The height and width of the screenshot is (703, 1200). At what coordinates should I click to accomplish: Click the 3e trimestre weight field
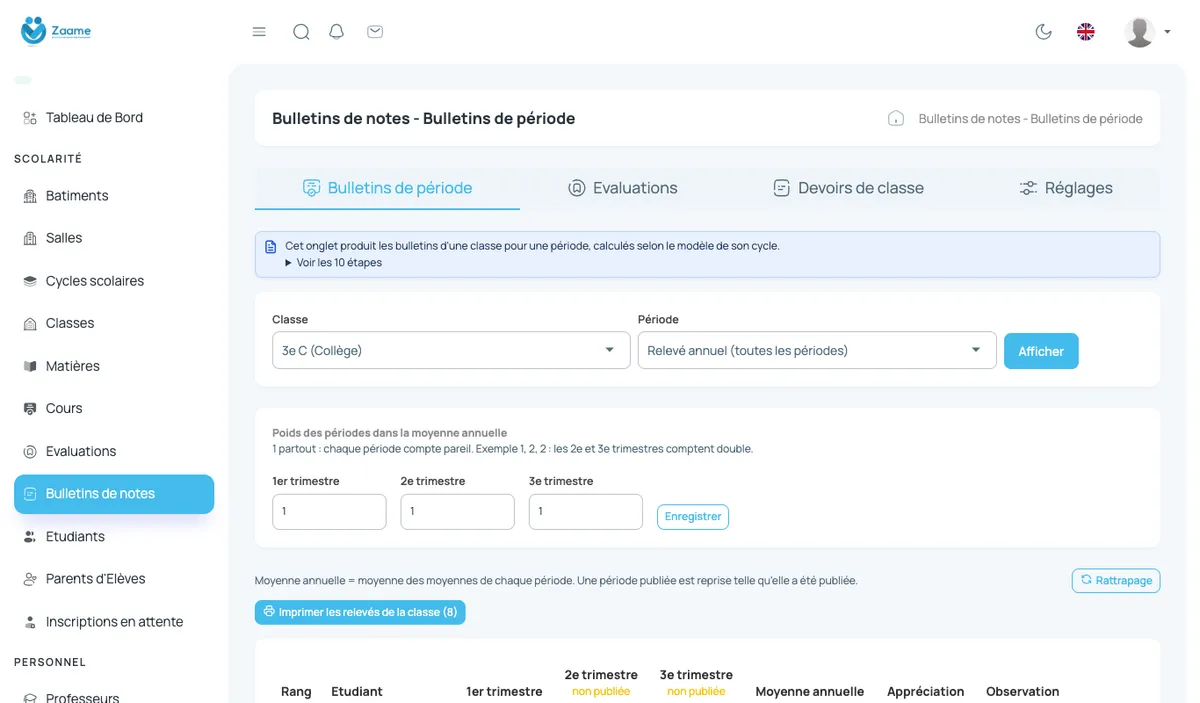pos(585,512)
